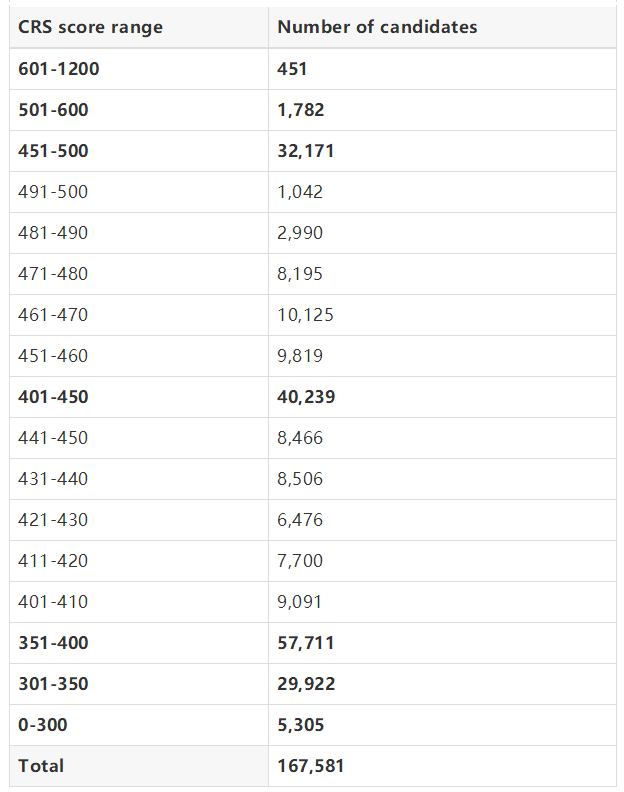Click the 2,990 candidates cell
This screenshot has height=792, width=624.
[300, 233]
